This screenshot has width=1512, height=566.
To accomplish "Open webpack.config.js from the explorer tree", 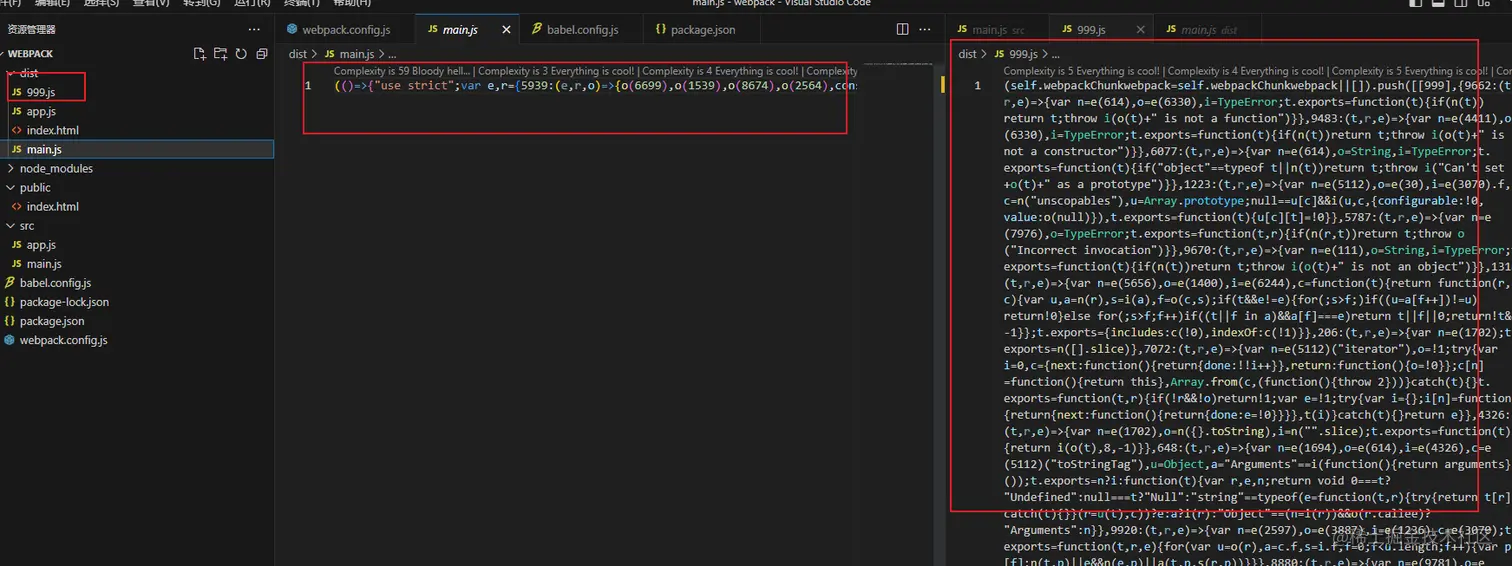I will (x=137, y=340).
